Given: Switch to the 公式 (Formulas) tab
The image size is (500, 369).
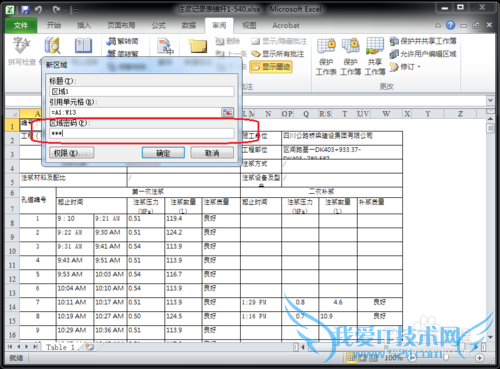Looking at the screenshot, I should point(159,25).
